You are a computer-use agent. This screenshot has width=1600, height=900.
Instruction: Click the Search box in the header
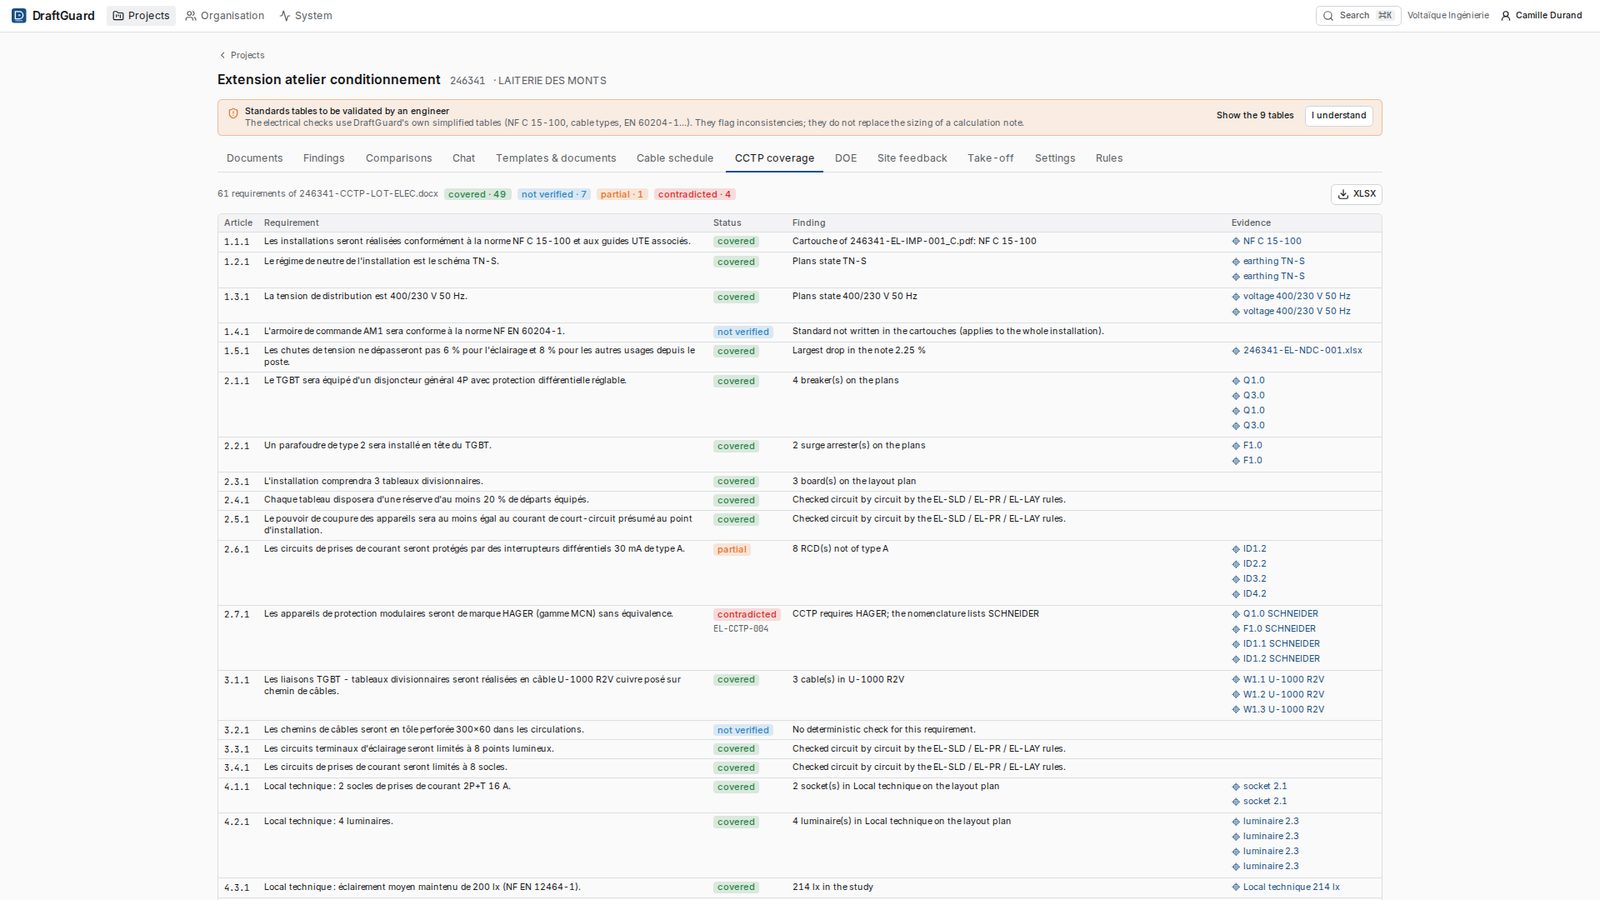point(1358,15)
